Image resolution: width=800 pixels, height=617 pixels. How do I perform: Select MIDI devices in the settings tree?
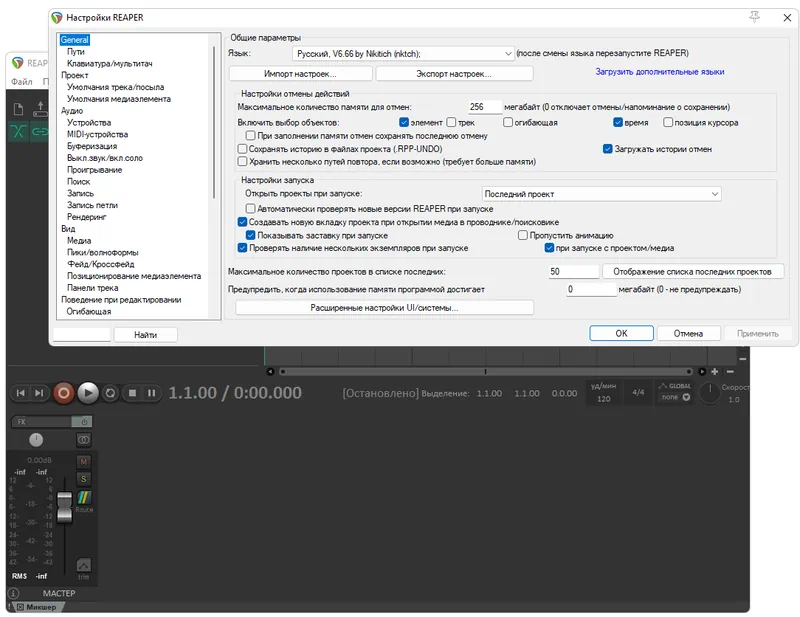97,134
